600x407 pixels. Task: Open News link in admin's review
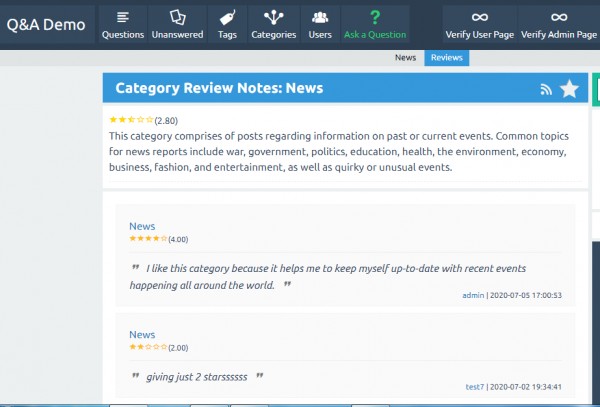(142, 226)
